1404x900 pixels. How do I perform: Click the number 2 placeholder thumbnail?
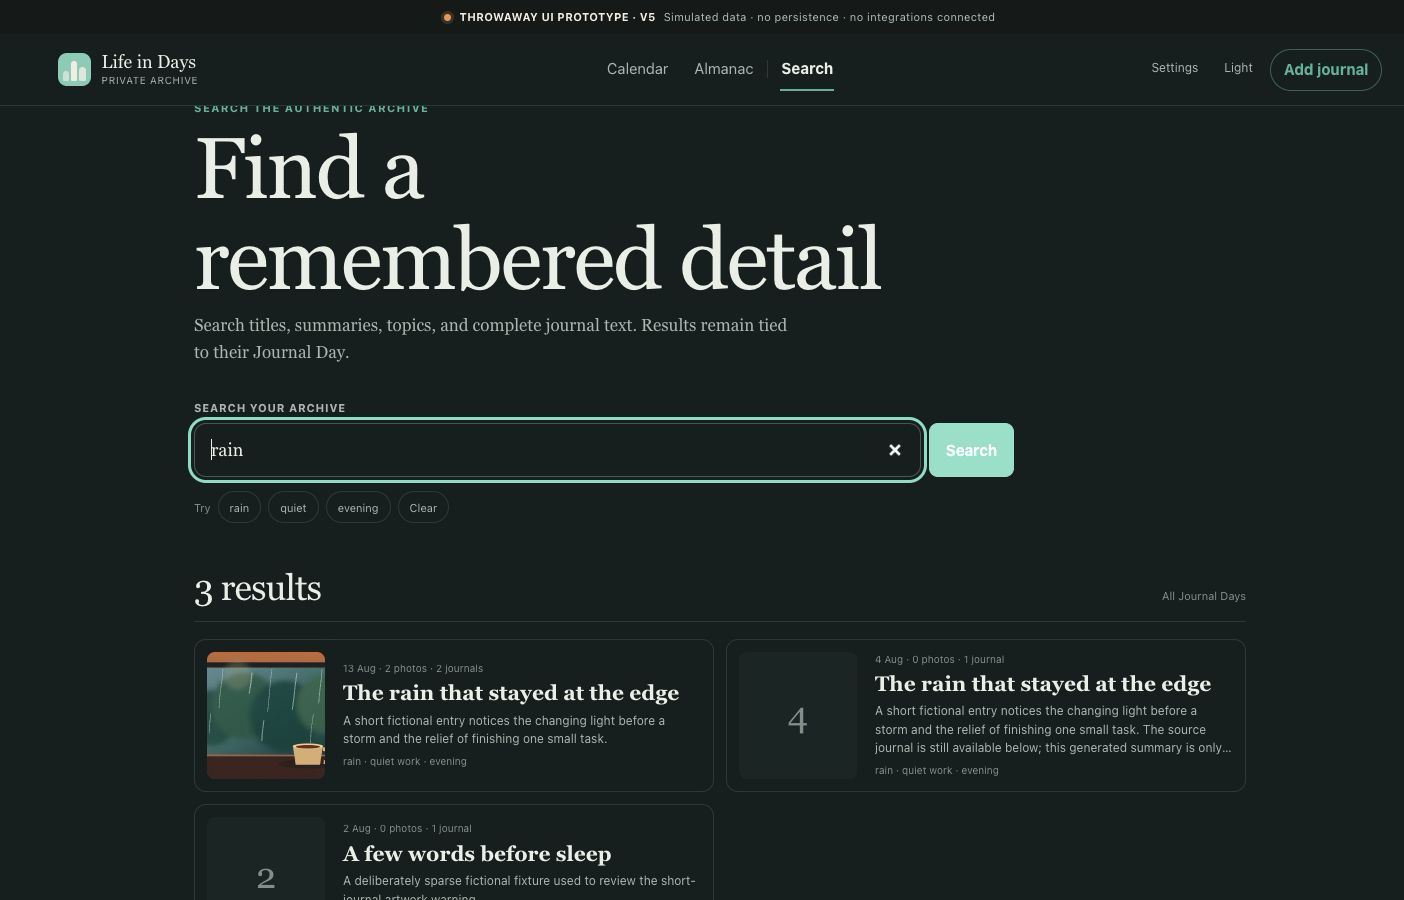coord(266,860)
